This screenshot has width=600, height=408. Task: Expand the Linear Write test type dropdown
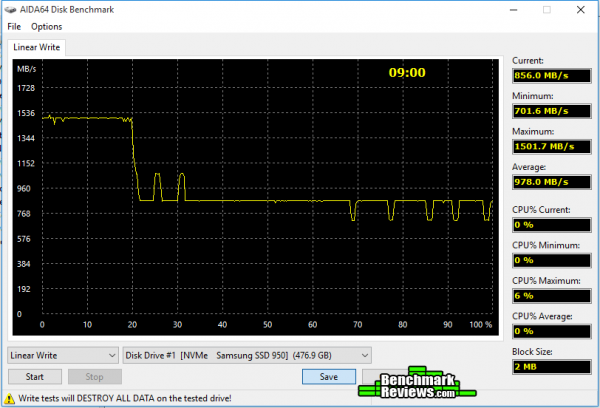pyautogui.click(x=62, y=355)
